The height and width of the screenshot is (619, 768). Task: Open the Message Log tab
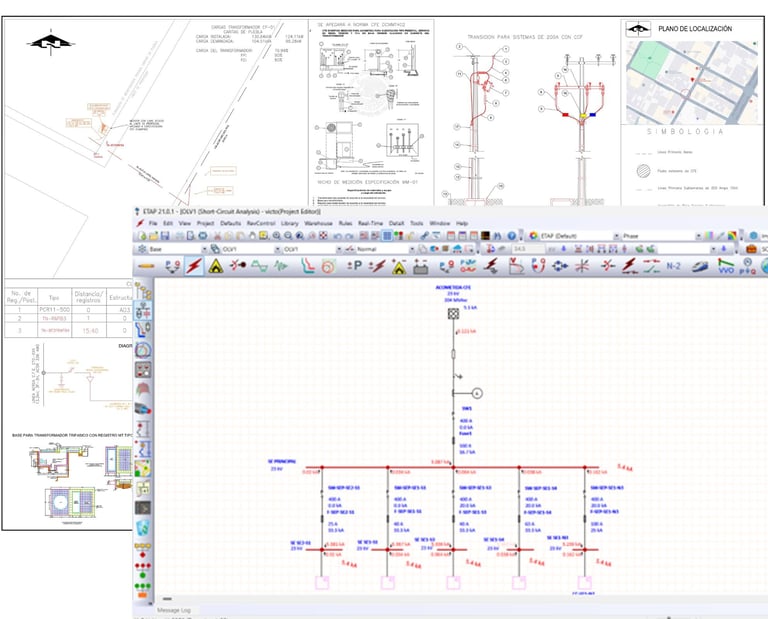click(173, 610)
